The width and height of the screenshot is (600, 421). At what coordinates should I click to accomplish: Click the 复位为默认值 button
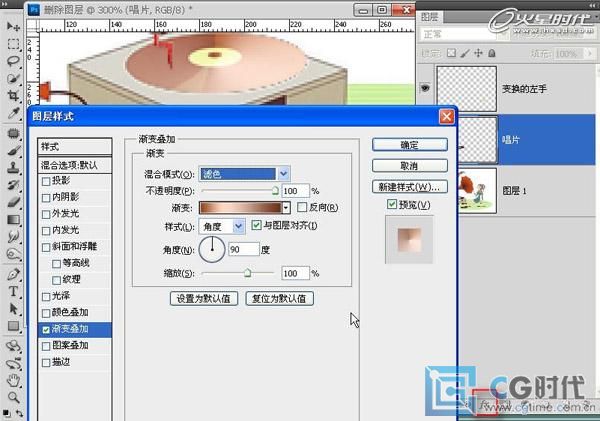pos(279,299)
